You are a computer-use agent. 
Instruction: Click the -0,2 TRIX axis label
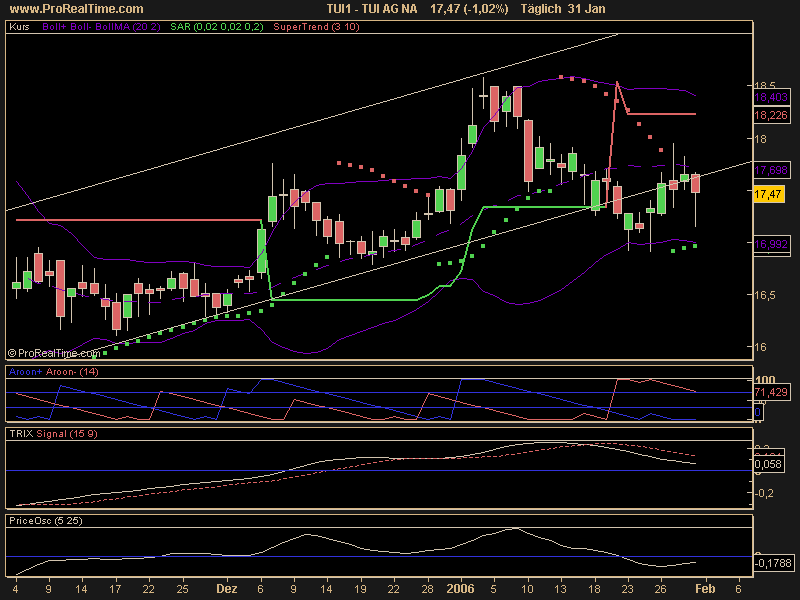click(x=764, y=493)
